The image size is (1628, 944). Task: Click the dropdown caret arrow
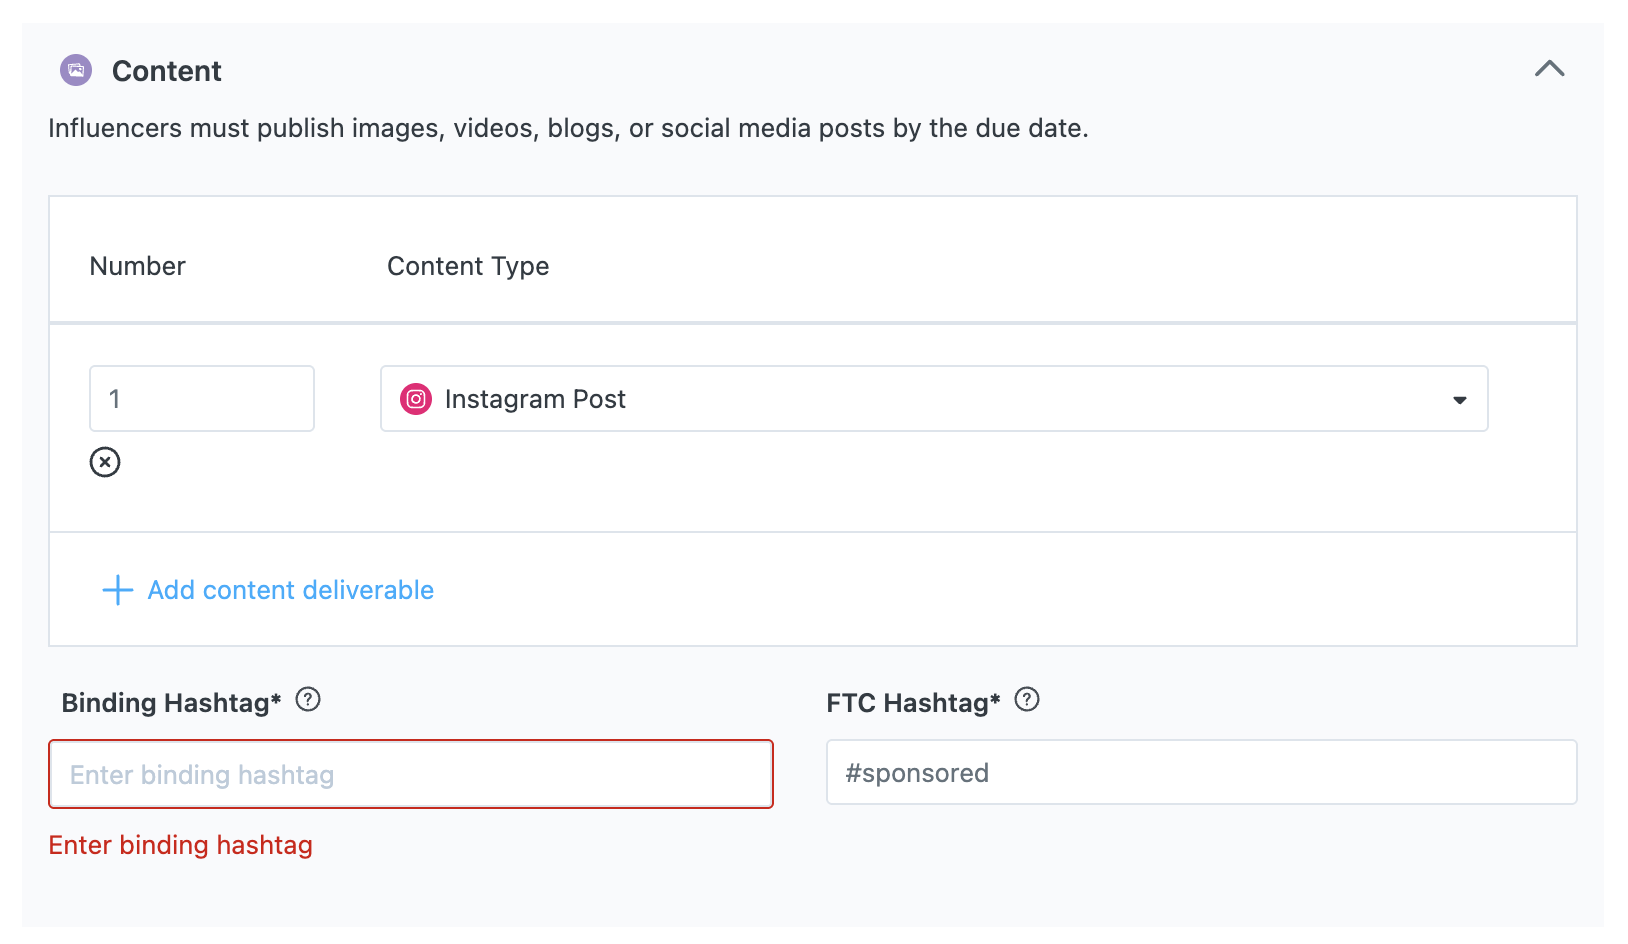click(x=1459, y=400)
